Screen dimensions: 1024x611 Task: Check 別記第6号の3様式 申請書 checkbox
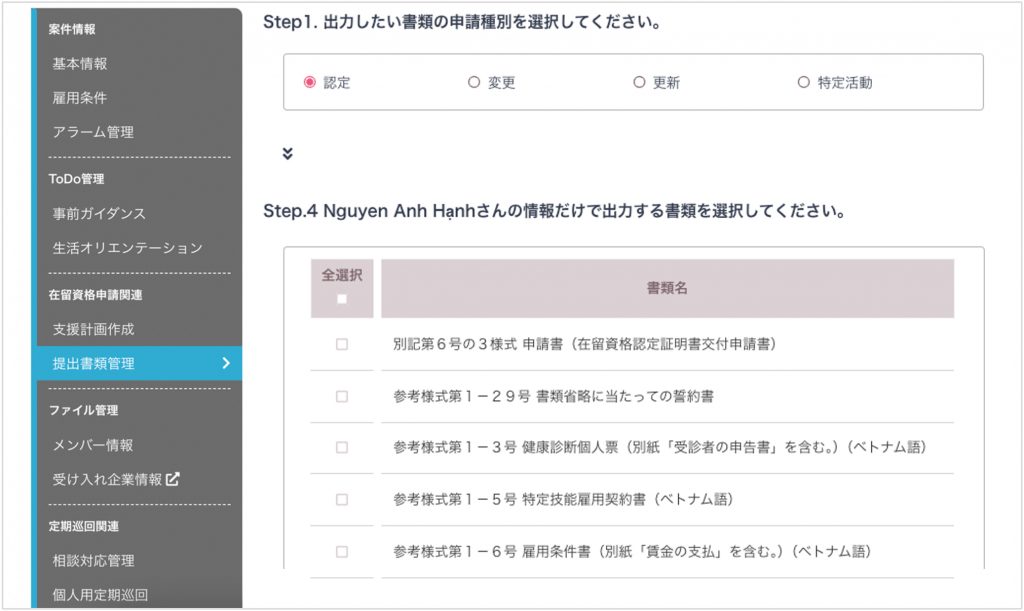(x=342, y=344)
